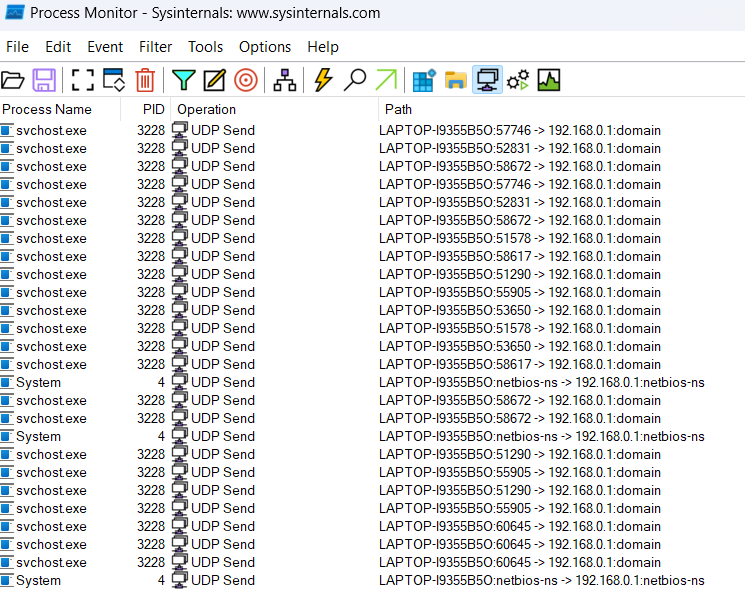The image size is (745, 610).
Task: Toggle Show Process and Thread Activity gears icon
Action: [x=518, y=80]
